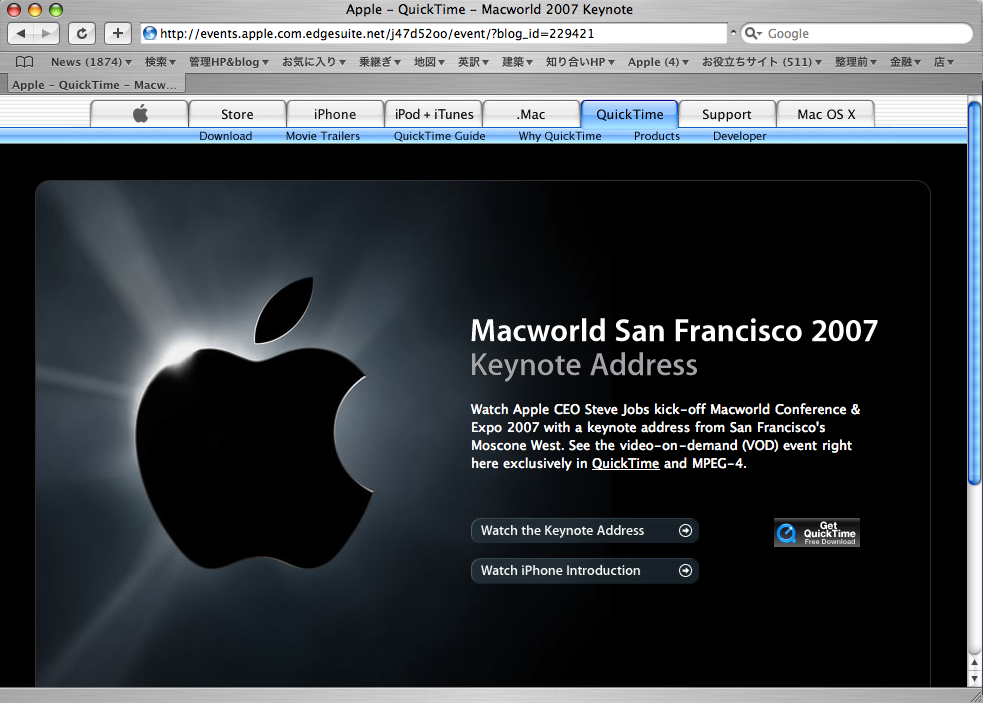Open the Download sub-navigation link
Screen dimensions: 983x703
[x=226, y=135]
